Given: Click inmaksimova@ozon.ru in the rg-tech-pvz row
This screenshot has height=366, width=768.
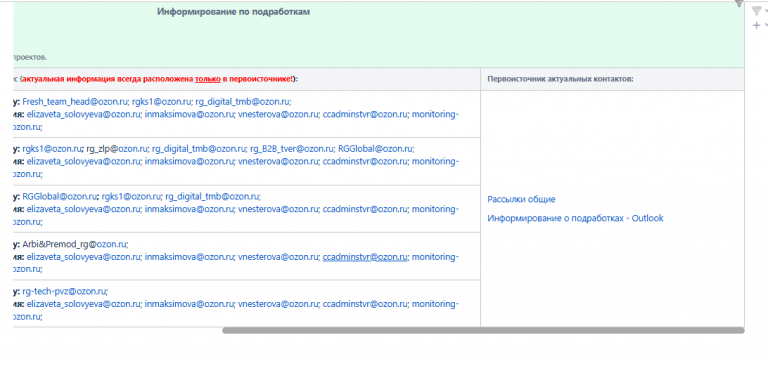Looking at the screenshot, I should click(x=189, y=304).
